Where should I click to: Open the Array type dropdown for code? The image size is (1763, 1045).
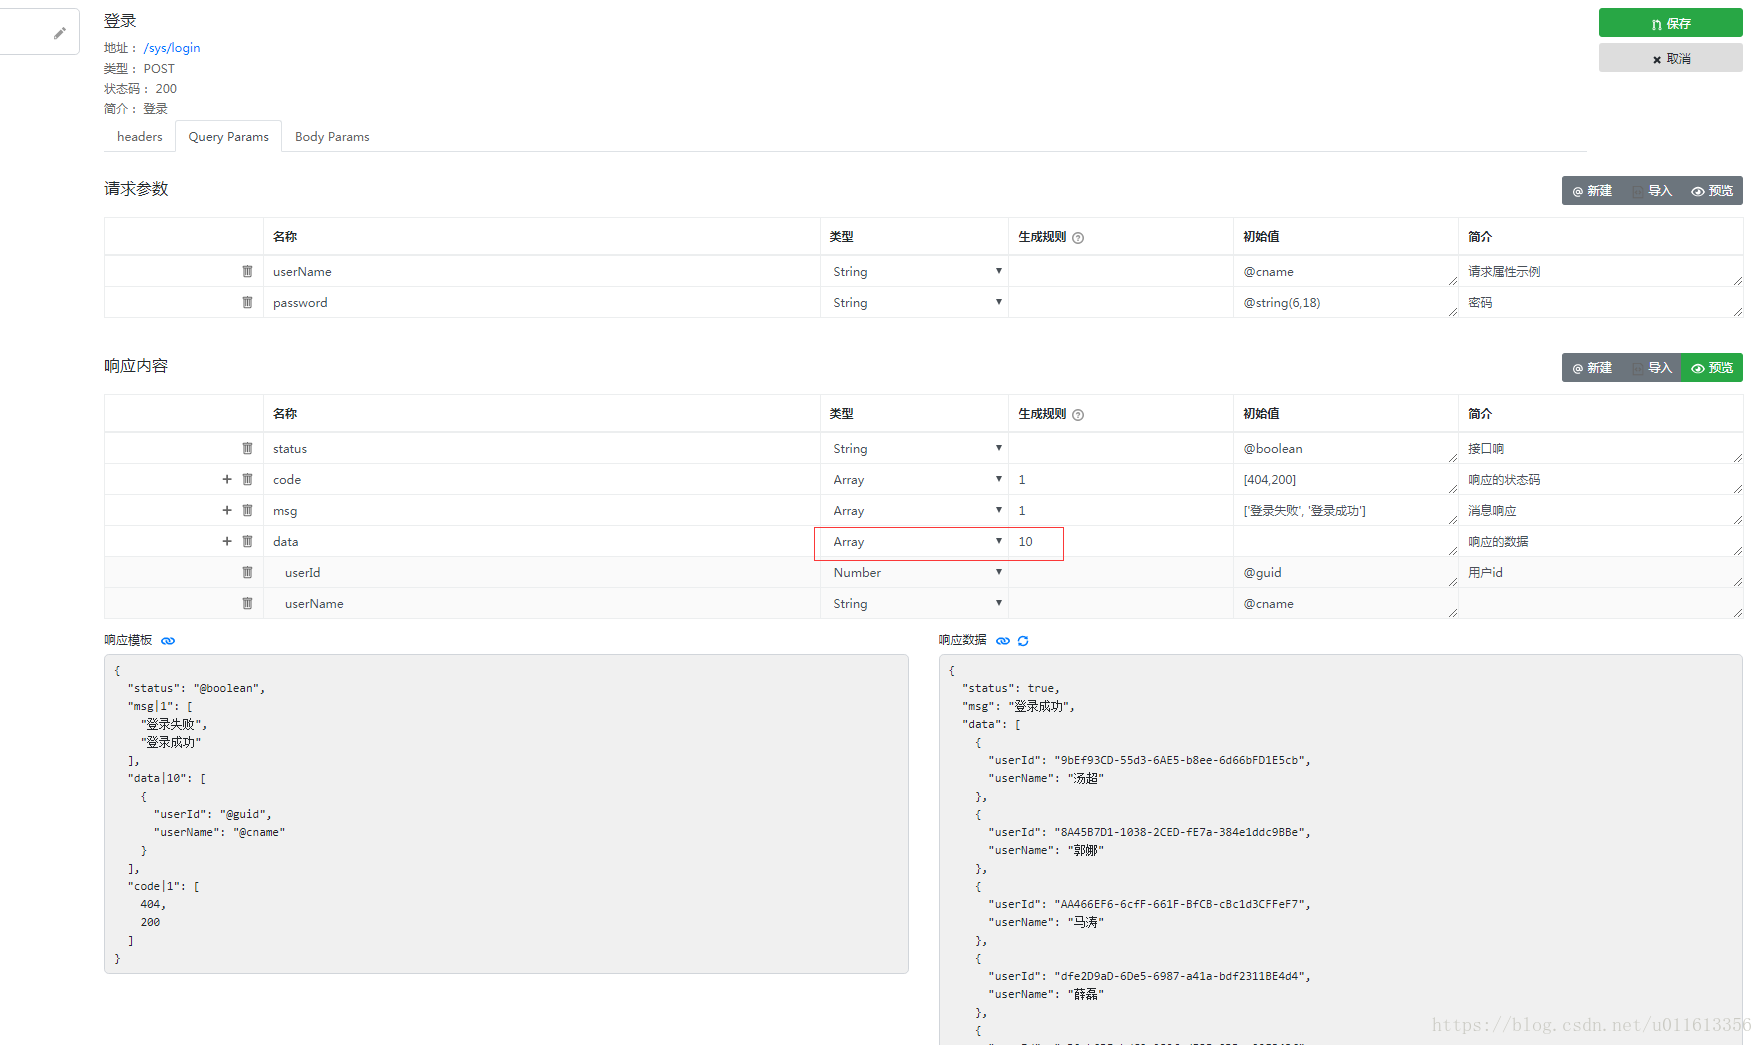click(914, 480)
